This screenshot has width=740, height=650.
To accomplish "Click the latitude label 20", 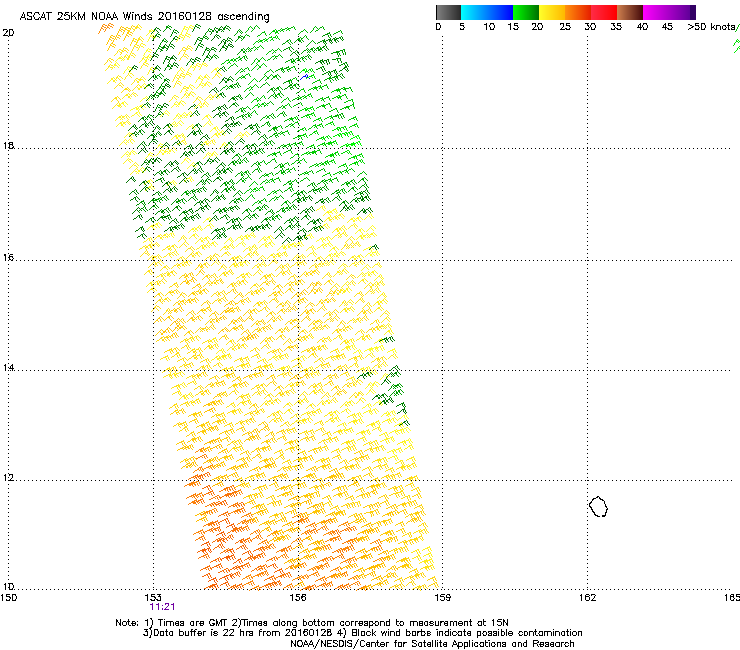I will (8, 33).
